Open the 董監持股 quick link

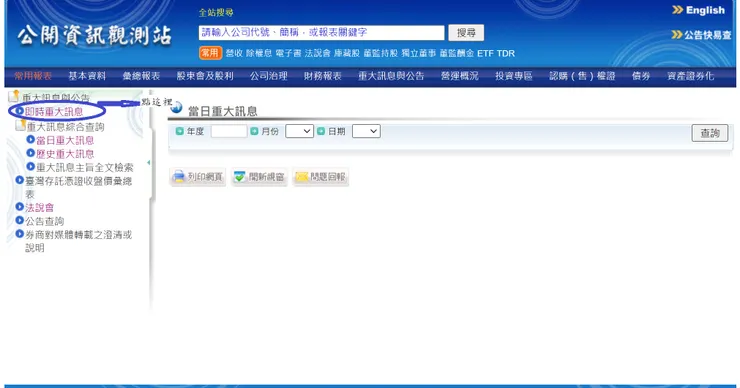(380, 53)
